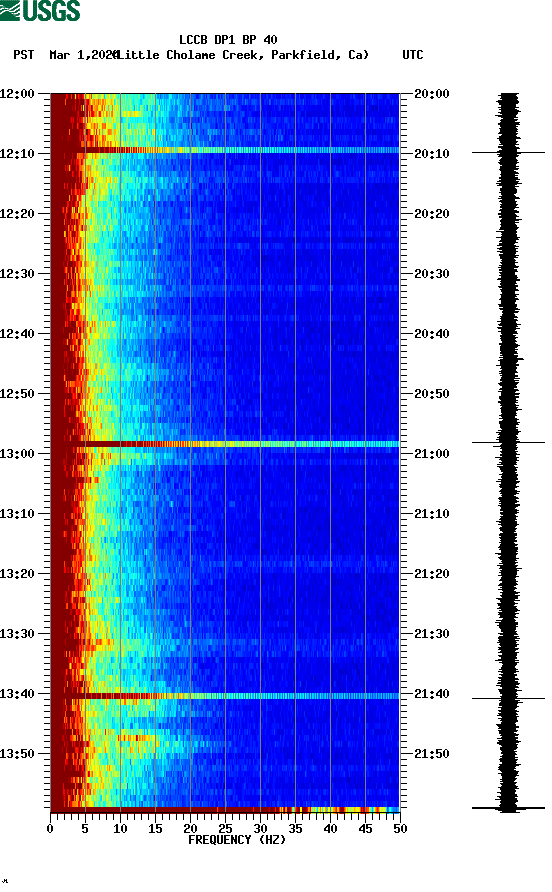Click the seismogram tick mark near 21:40
Screen dimensions: 552x892
coord(508,698)
